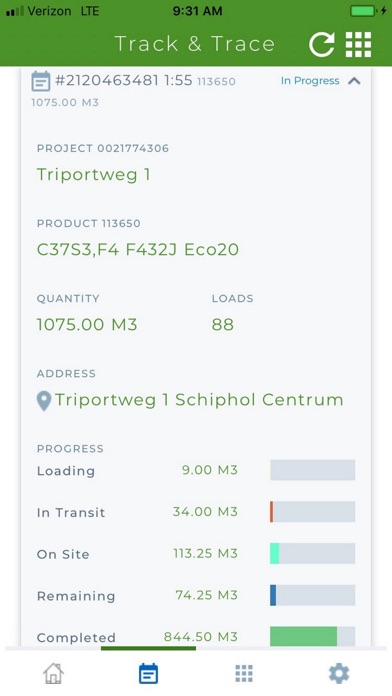Open settings gear in bottom navigation
The width and height of the screenshot is (392, 696).
[339, 674]
